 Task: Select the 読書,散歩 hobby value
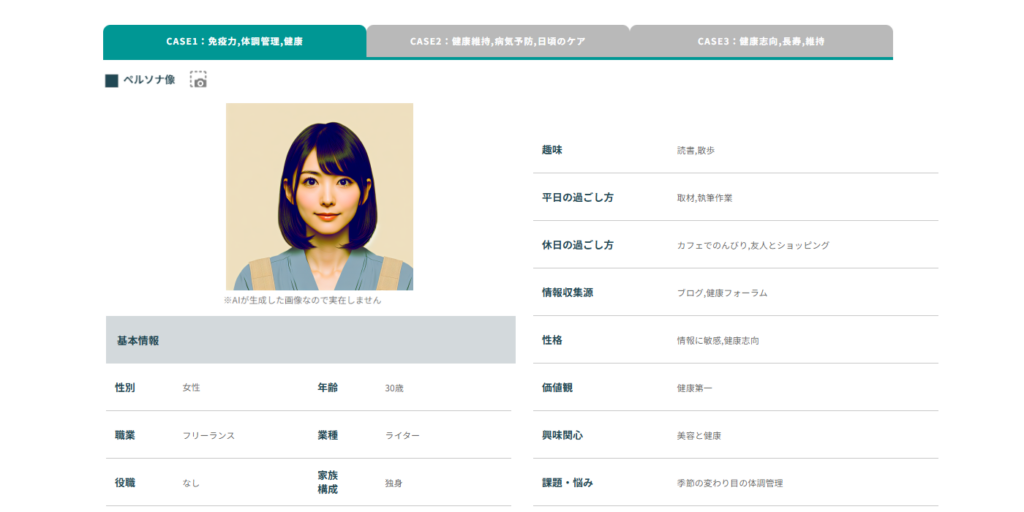696,150
